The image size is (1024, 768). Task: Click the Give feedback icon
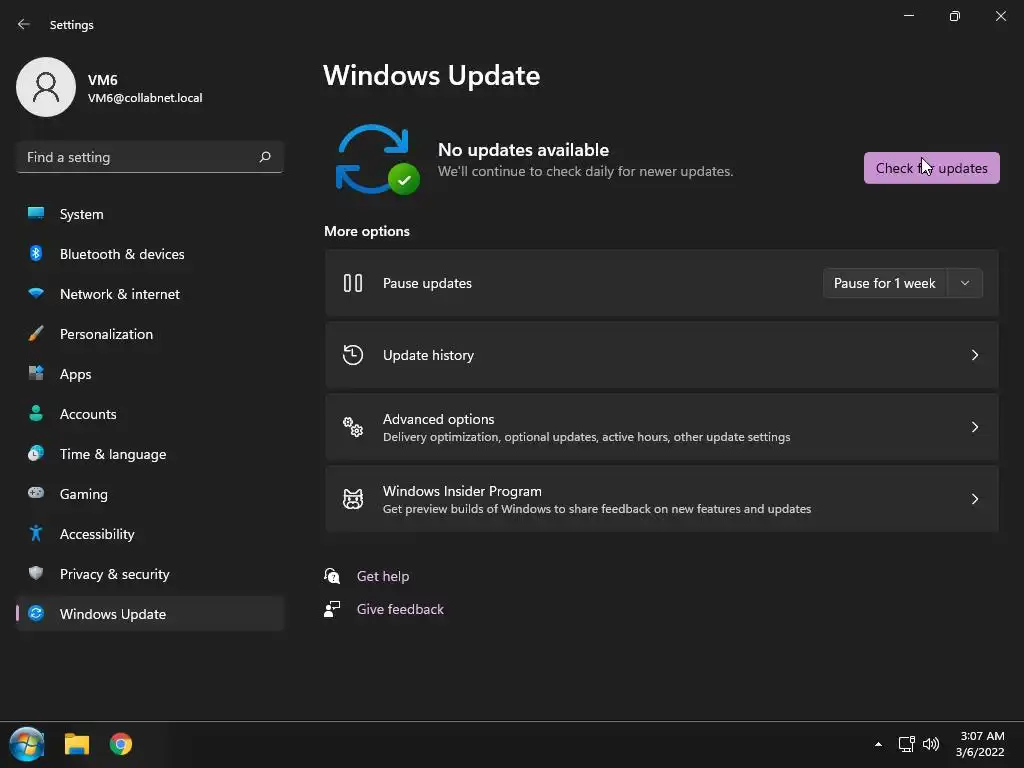coord(332,609)
